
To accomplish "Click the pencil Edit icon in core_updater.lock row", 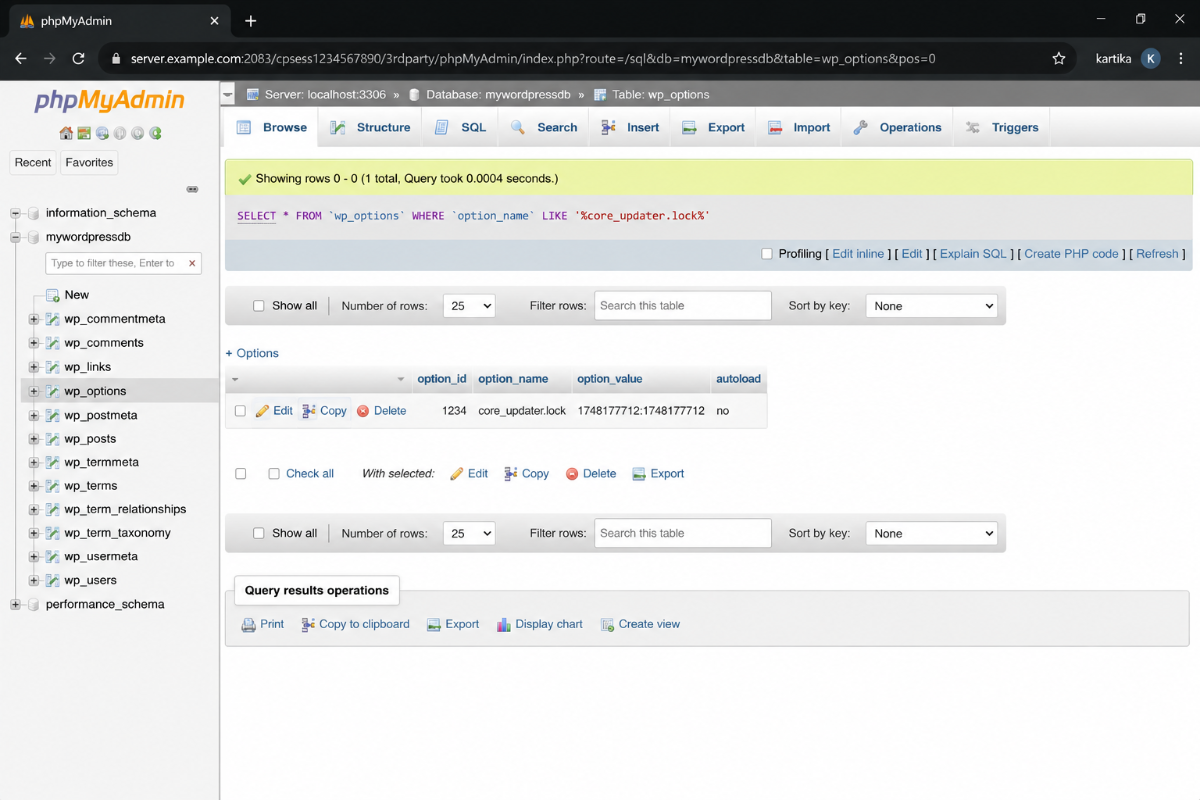I will pos(263,411).
